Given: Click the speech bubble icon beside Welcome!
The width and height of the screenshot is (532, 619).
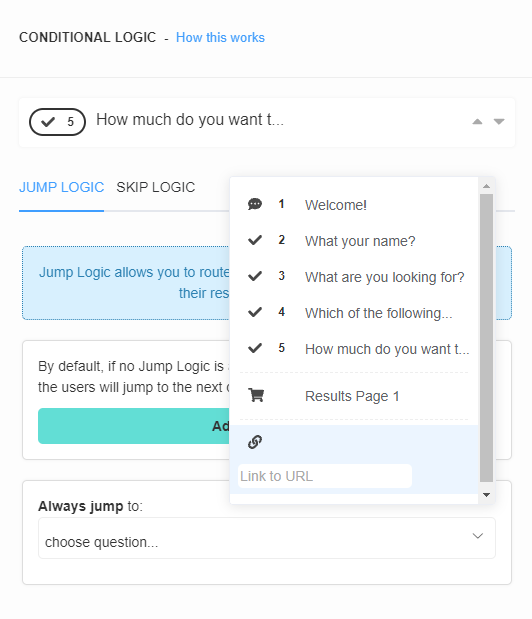Looking at the screenshot, I should point(255,204).
